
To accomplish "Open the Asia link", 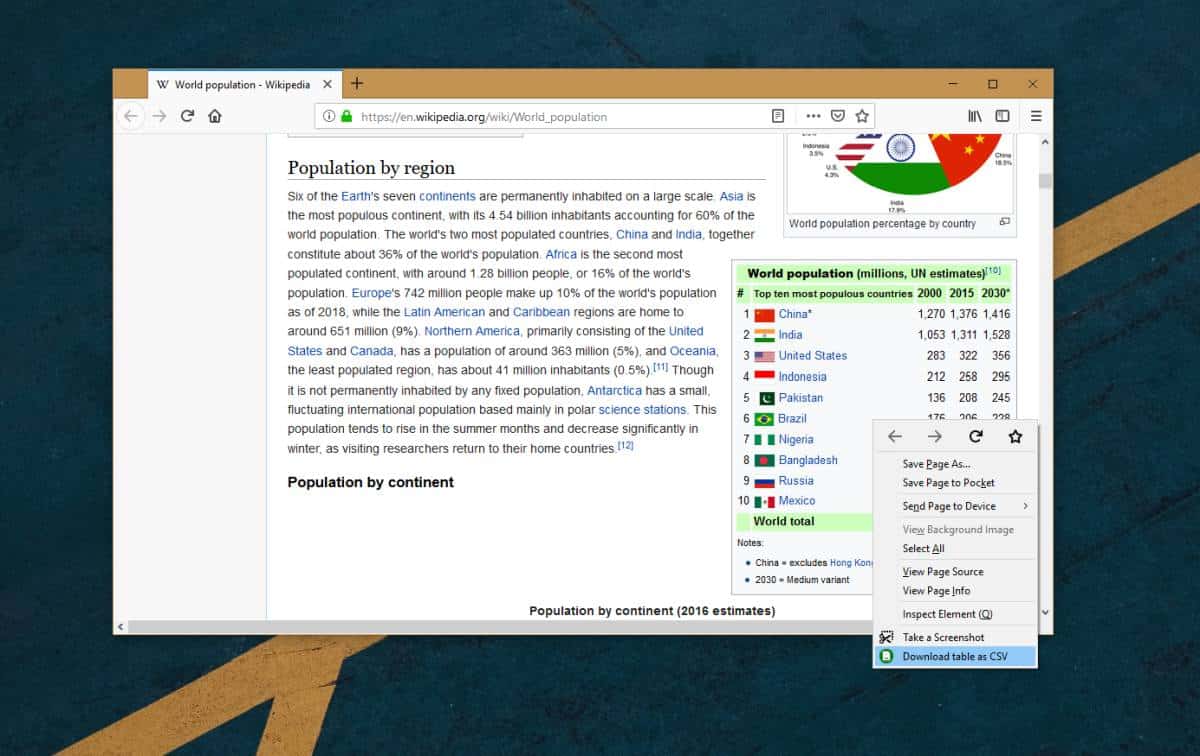I will tap(731, 196).
